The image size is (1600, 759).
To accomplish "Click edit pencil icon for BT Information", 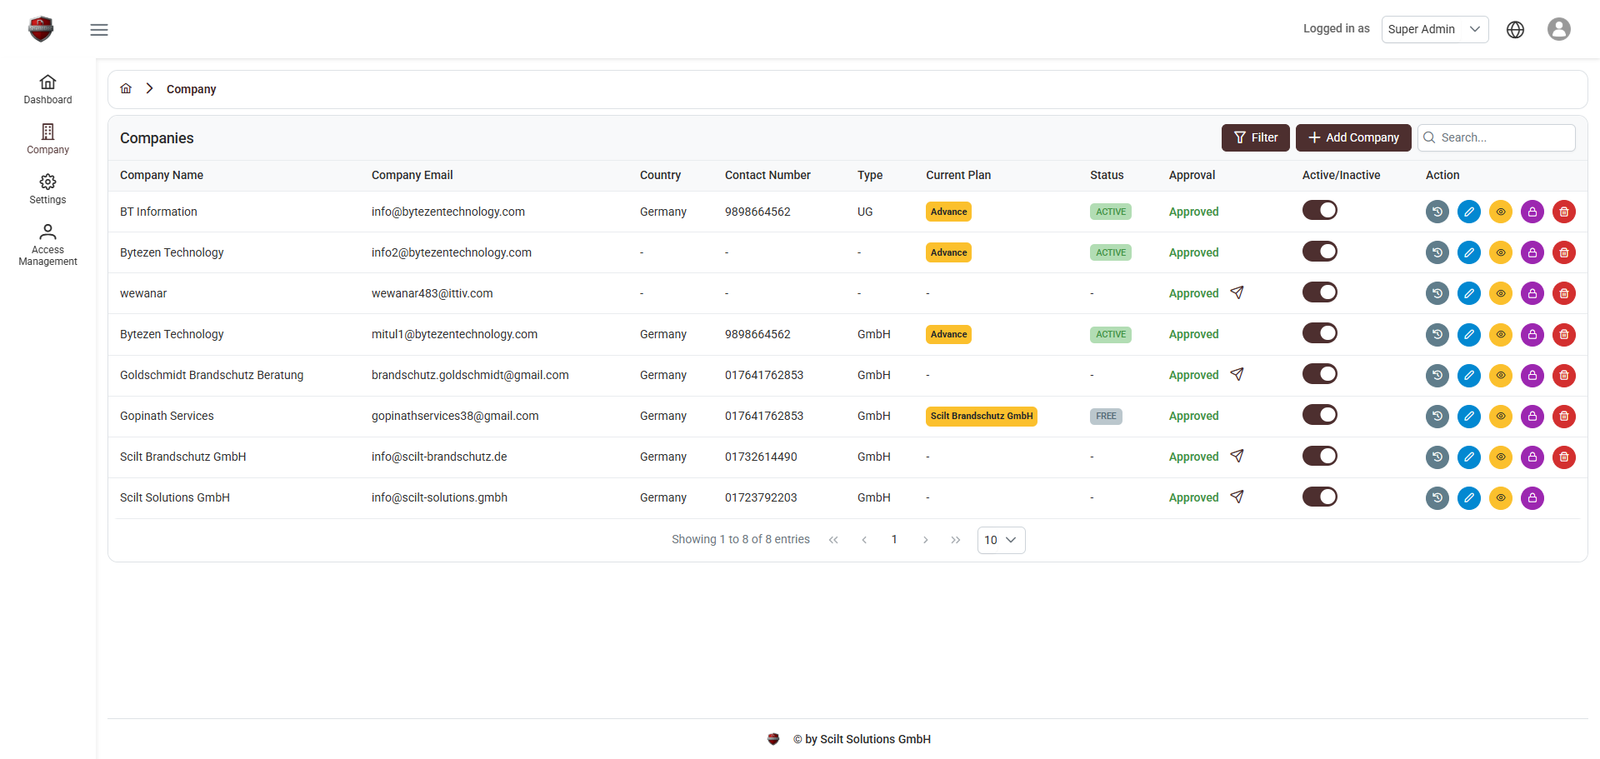I will point(1469,212).
